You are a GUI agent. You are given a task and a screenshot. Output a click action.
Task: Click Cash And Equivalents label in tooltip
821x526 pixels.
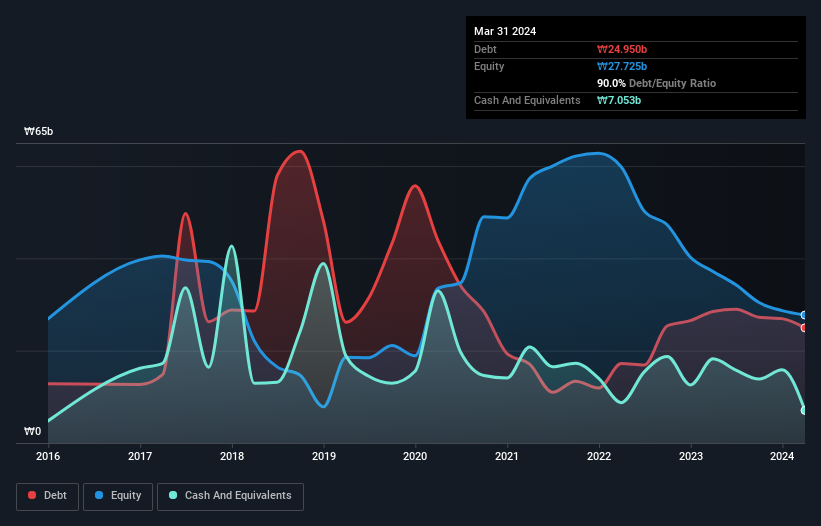pyautogui.click(x=527, y=100)
